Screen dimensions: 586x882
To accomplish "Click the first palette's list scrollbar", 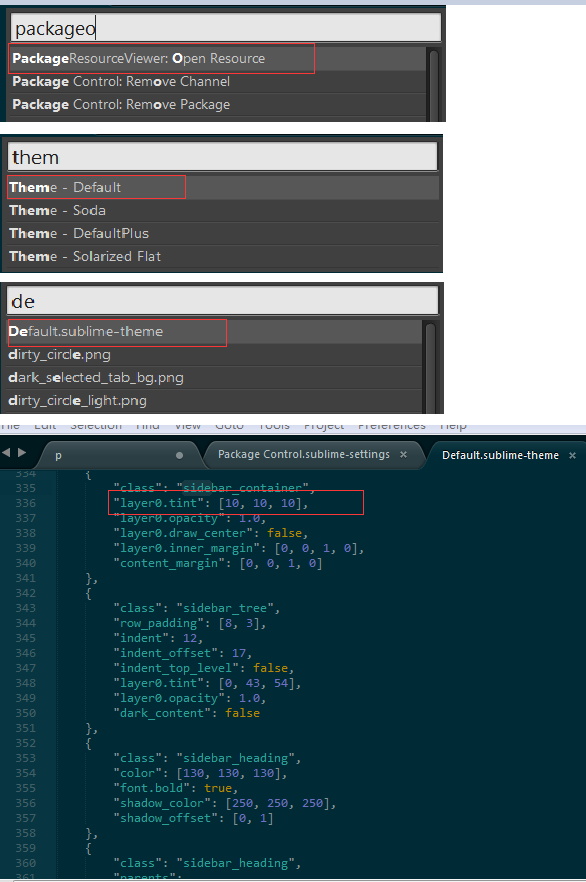I will (x=433, y=84).
